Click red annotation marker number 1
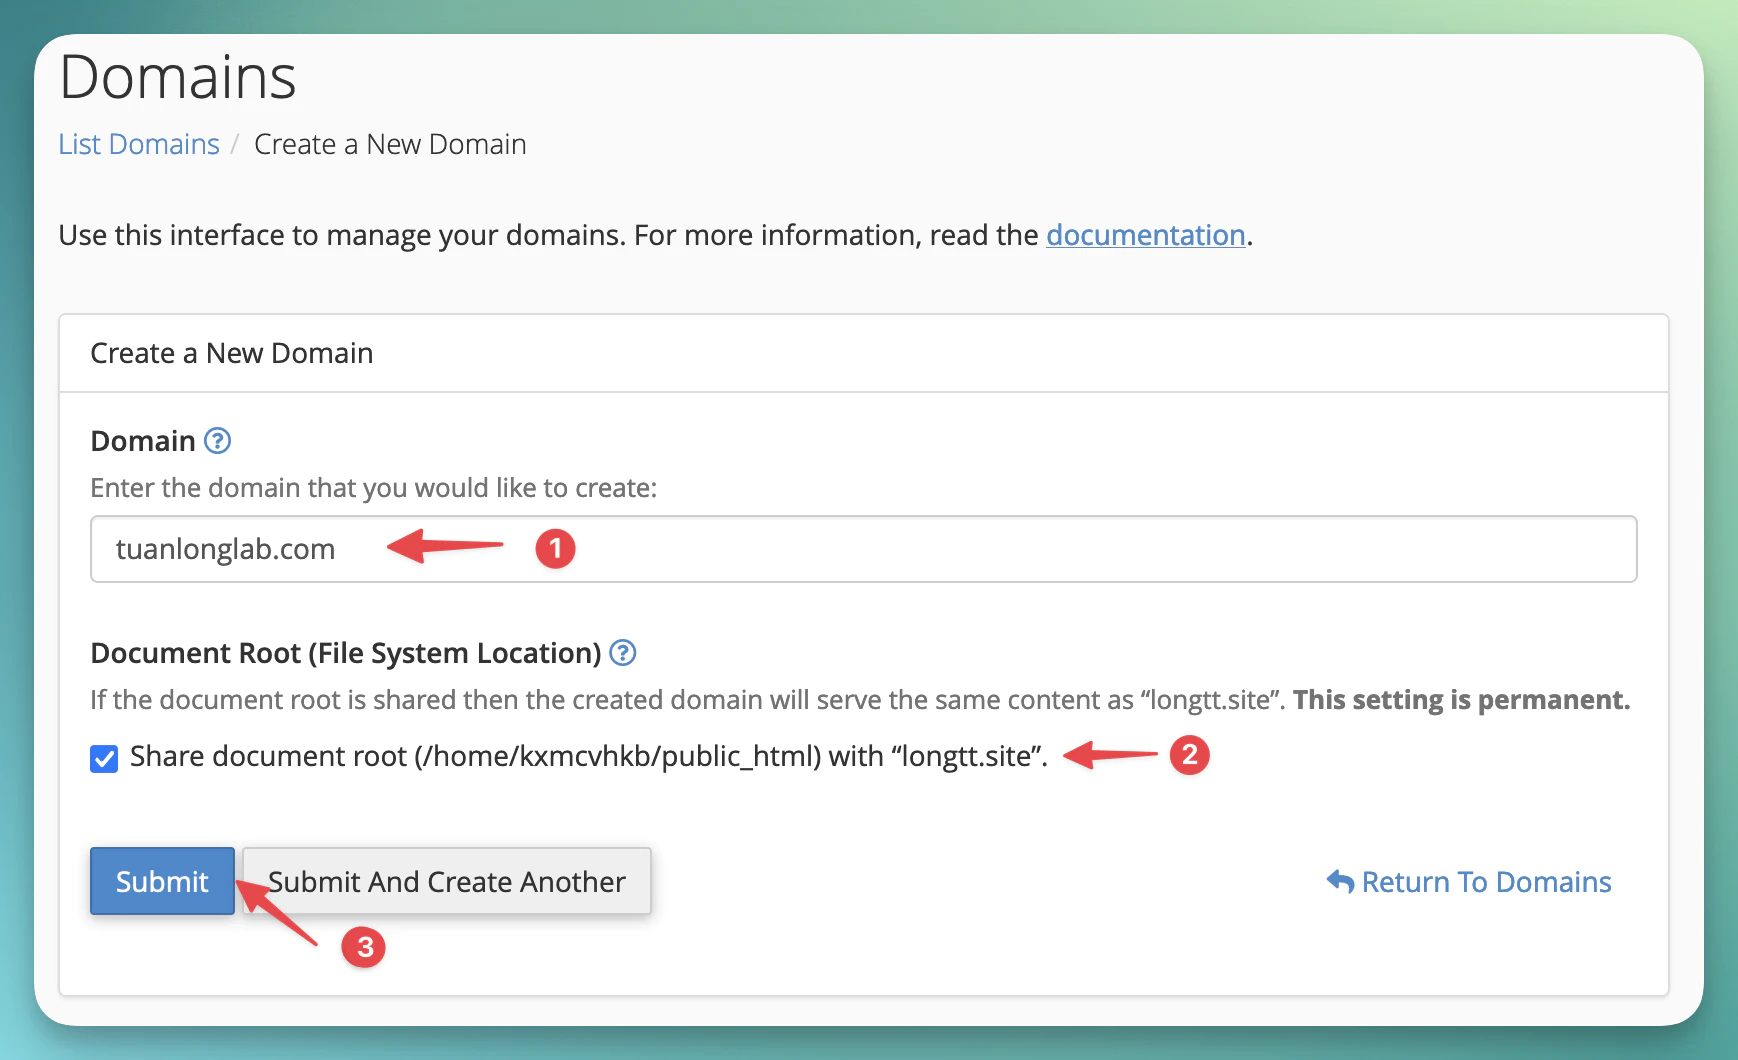The image size is (1738, 1060). (x=555, y=549)
